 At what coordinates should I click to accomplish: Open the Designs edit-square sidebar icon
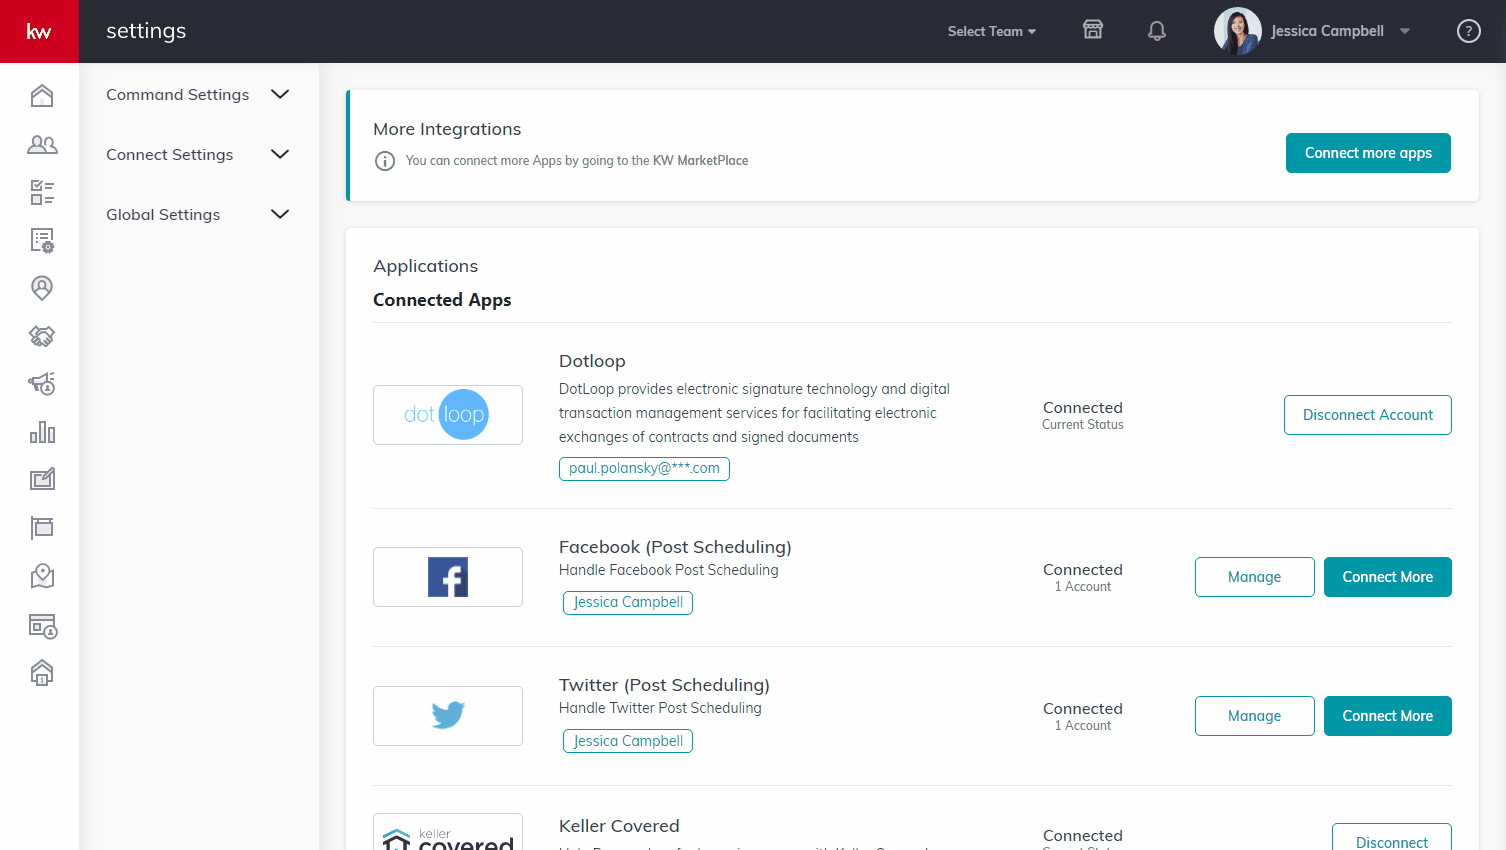click(x=42, y=480)
